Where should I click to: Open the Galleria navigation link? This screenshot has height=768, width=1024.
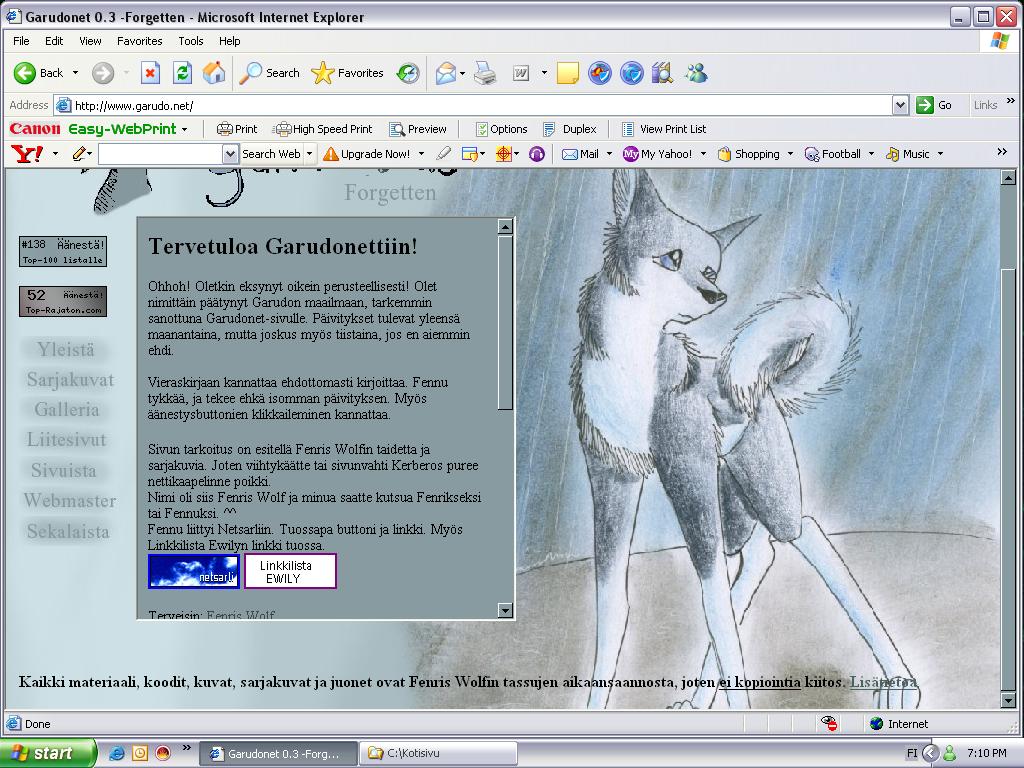pos(67,410)
